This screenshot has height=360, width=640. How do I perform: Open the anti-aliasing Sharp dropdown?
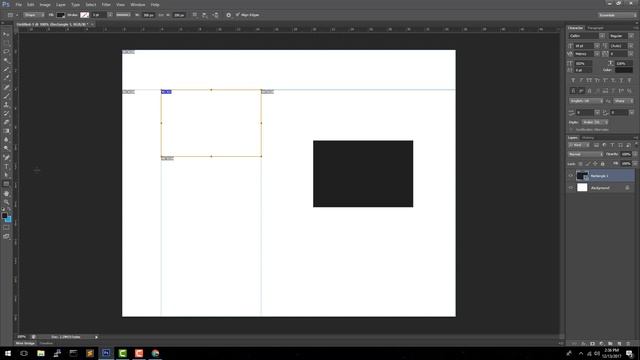point(623,101)
